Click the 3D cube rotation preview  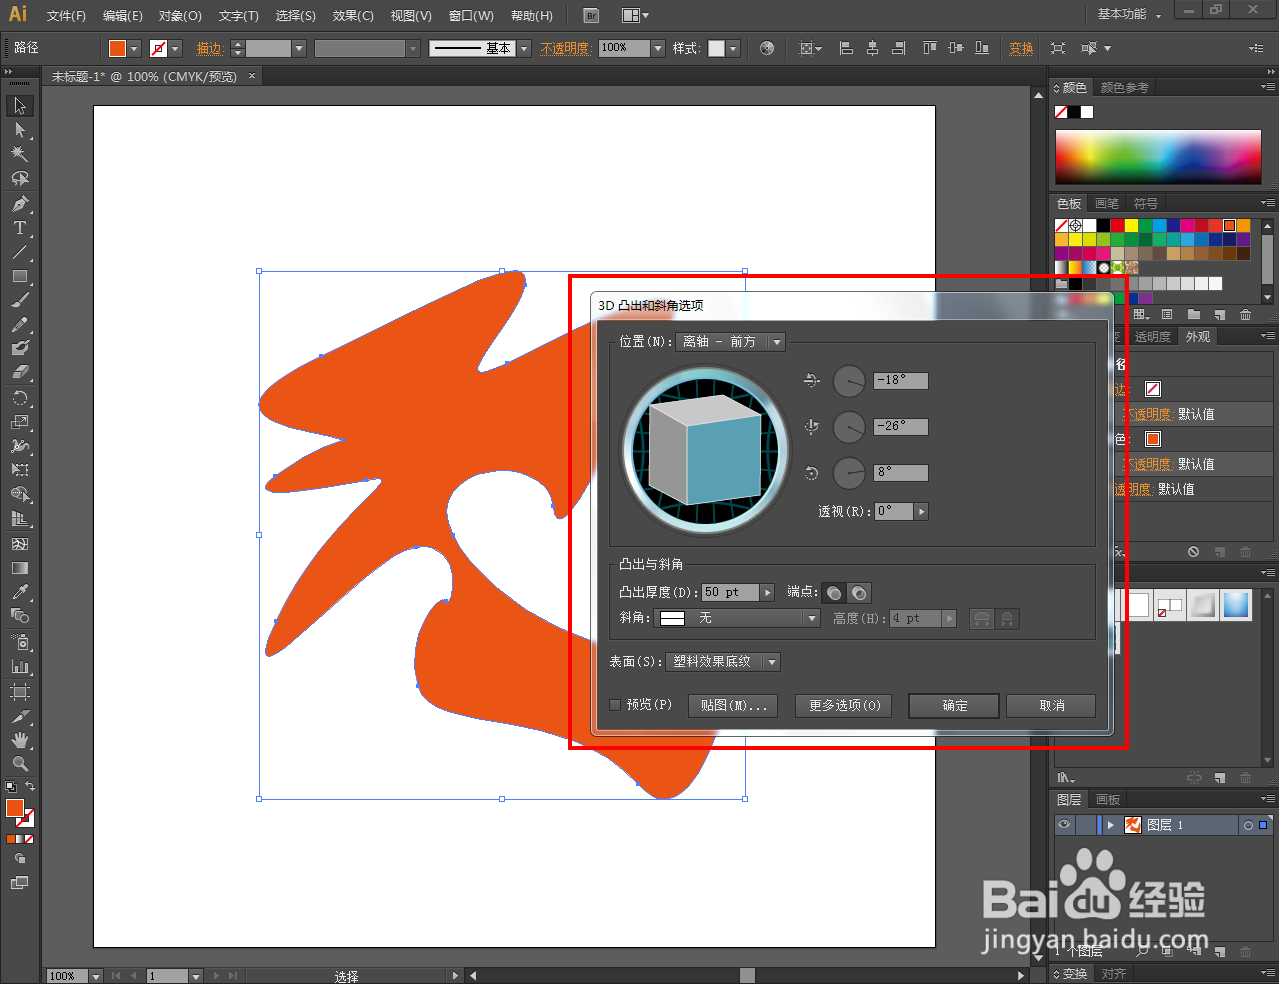pos(706,450)
